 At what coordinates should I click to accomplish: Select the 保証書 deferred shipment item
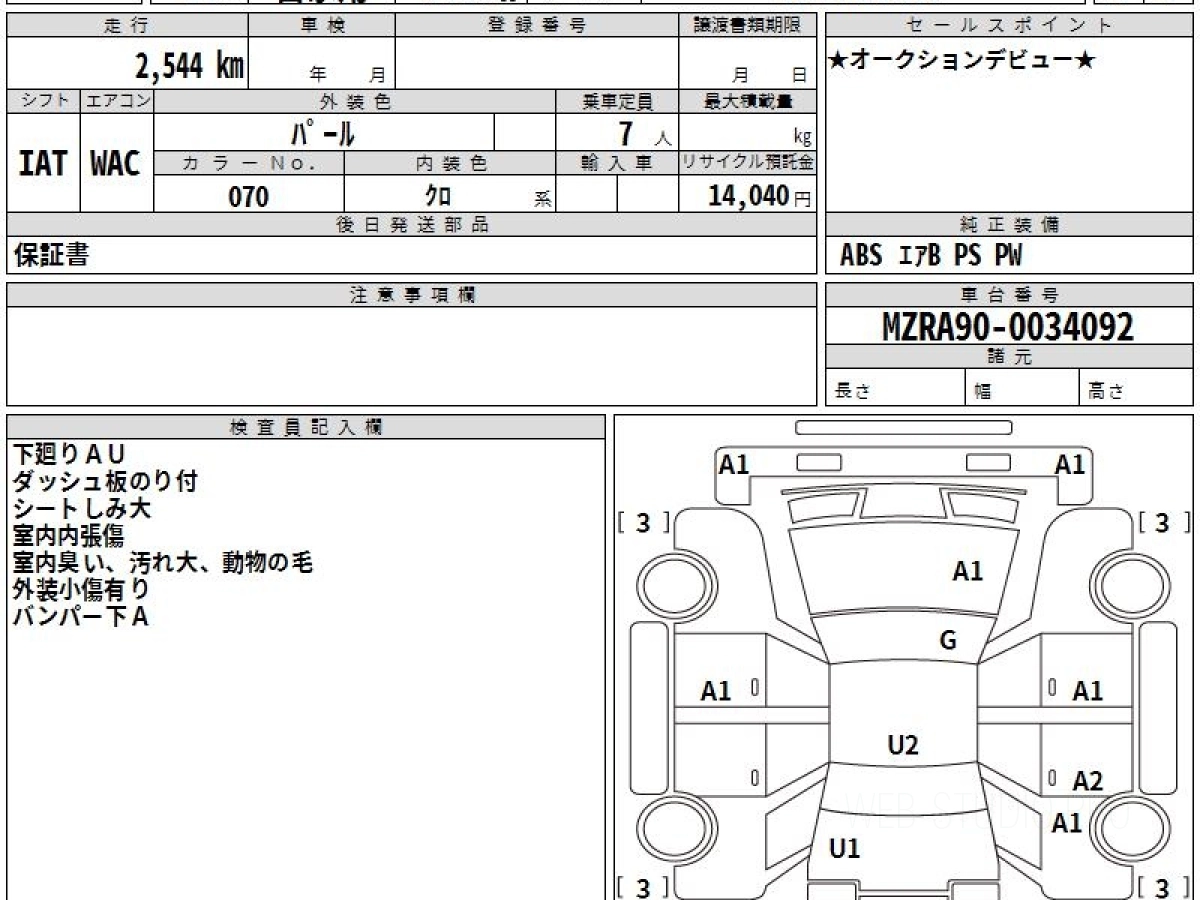[x=52, y=255]
